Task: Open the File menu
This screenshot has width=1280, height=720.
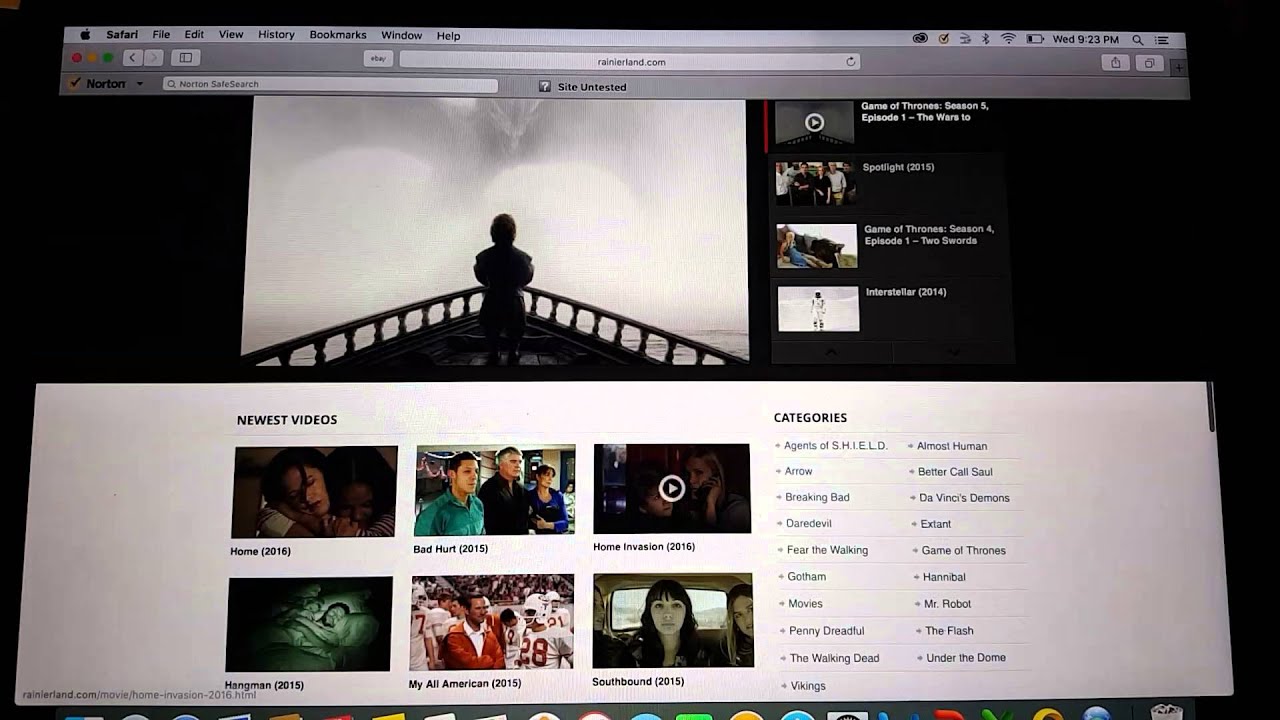Action: pos(161,35)
